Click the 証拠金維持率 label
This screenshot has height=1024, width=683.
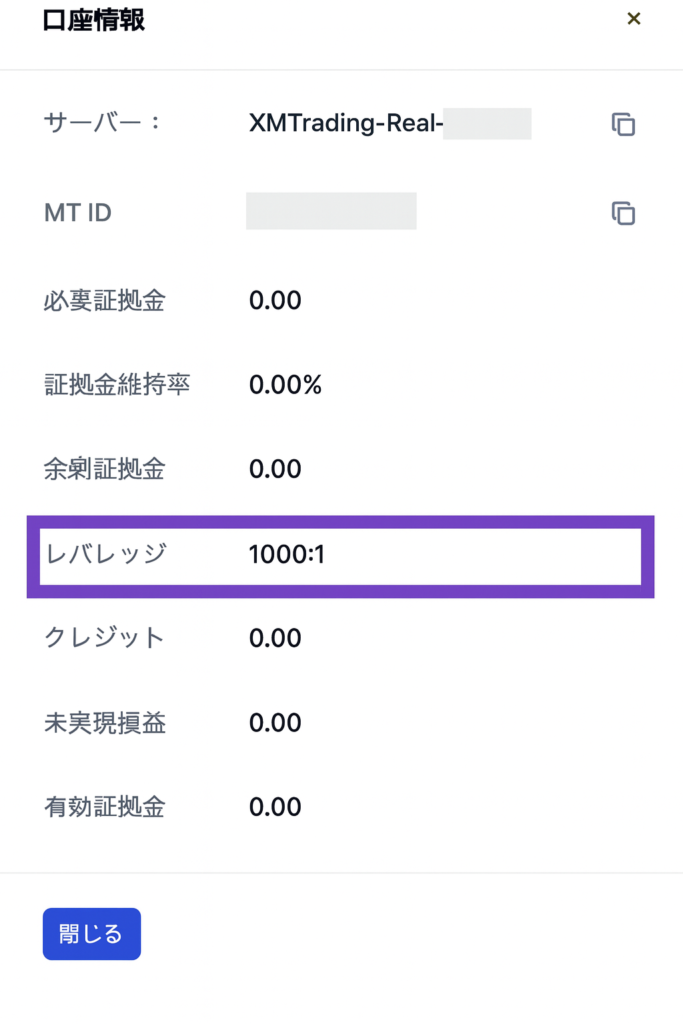click(x=117, y=385)
